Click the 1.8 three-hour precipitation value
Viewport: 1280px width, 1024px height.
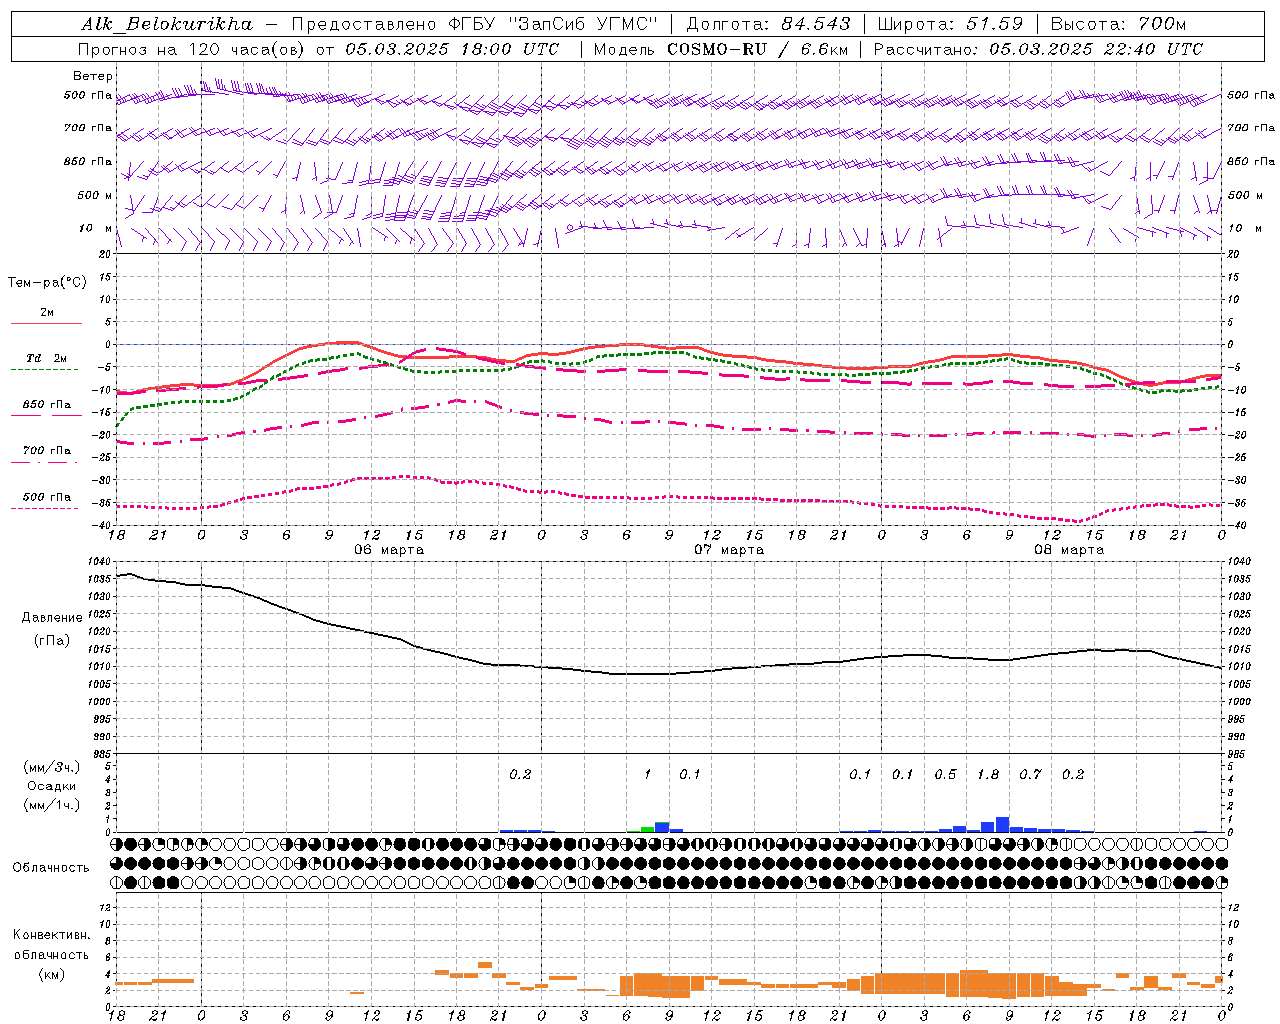click(988, 775)
